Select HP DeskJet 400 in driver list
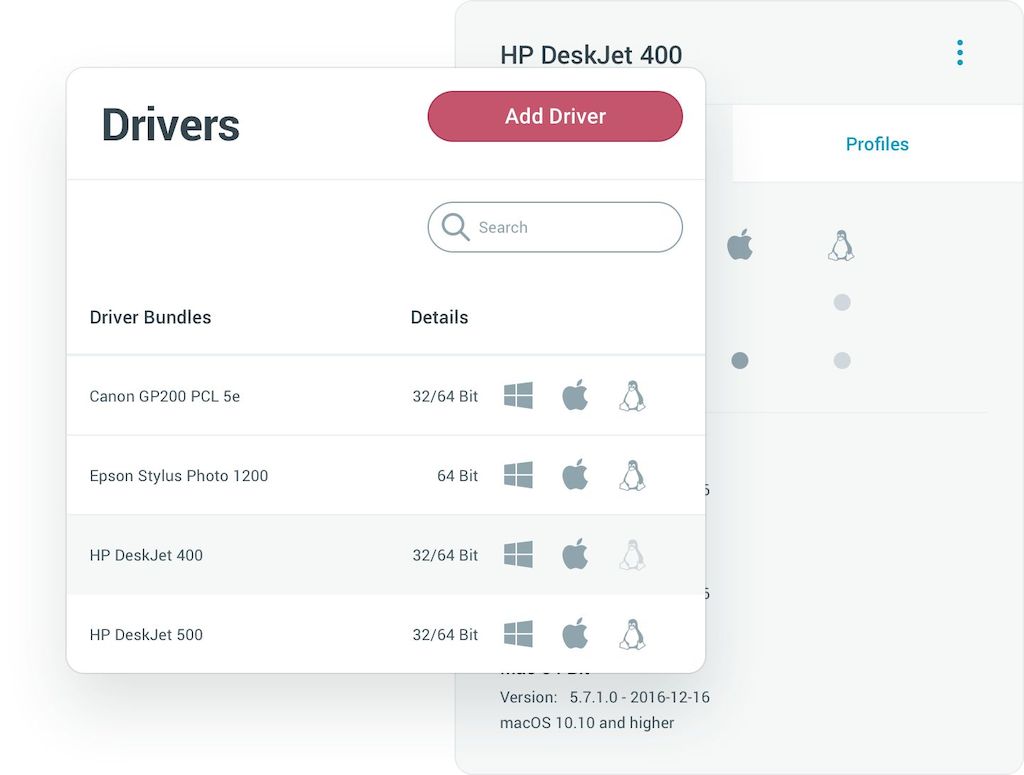This screenshot has width=1024, height=775. (385, 555)
